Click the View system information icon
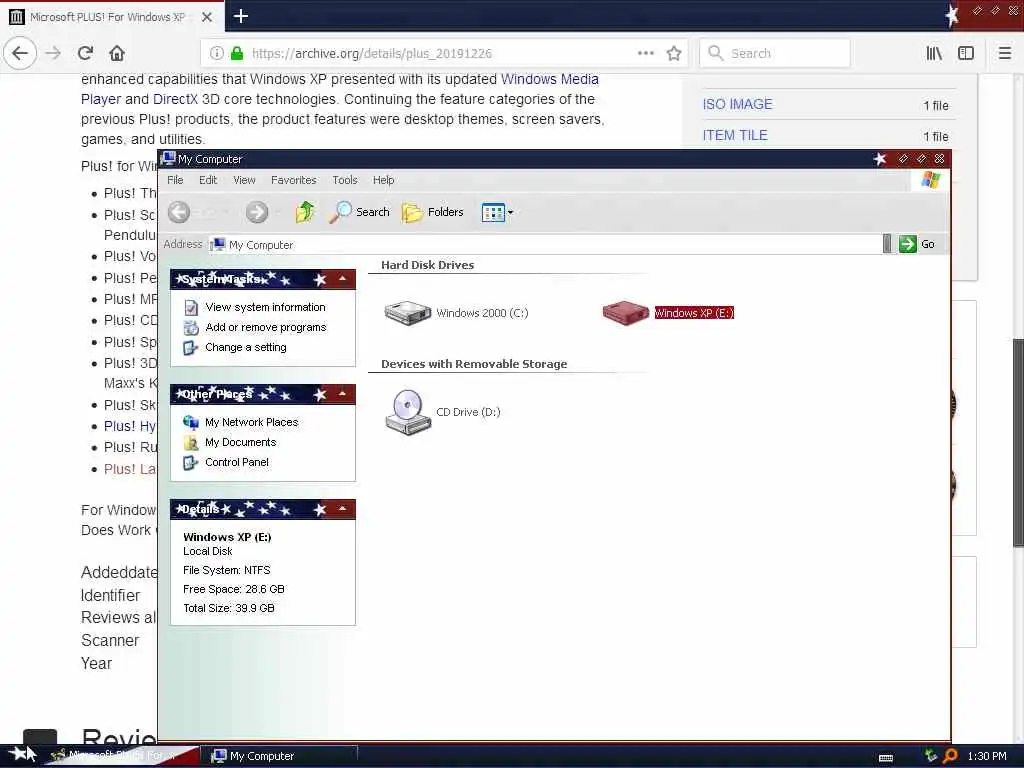Viewport: 1024px width, 768px height. [191, 308]
